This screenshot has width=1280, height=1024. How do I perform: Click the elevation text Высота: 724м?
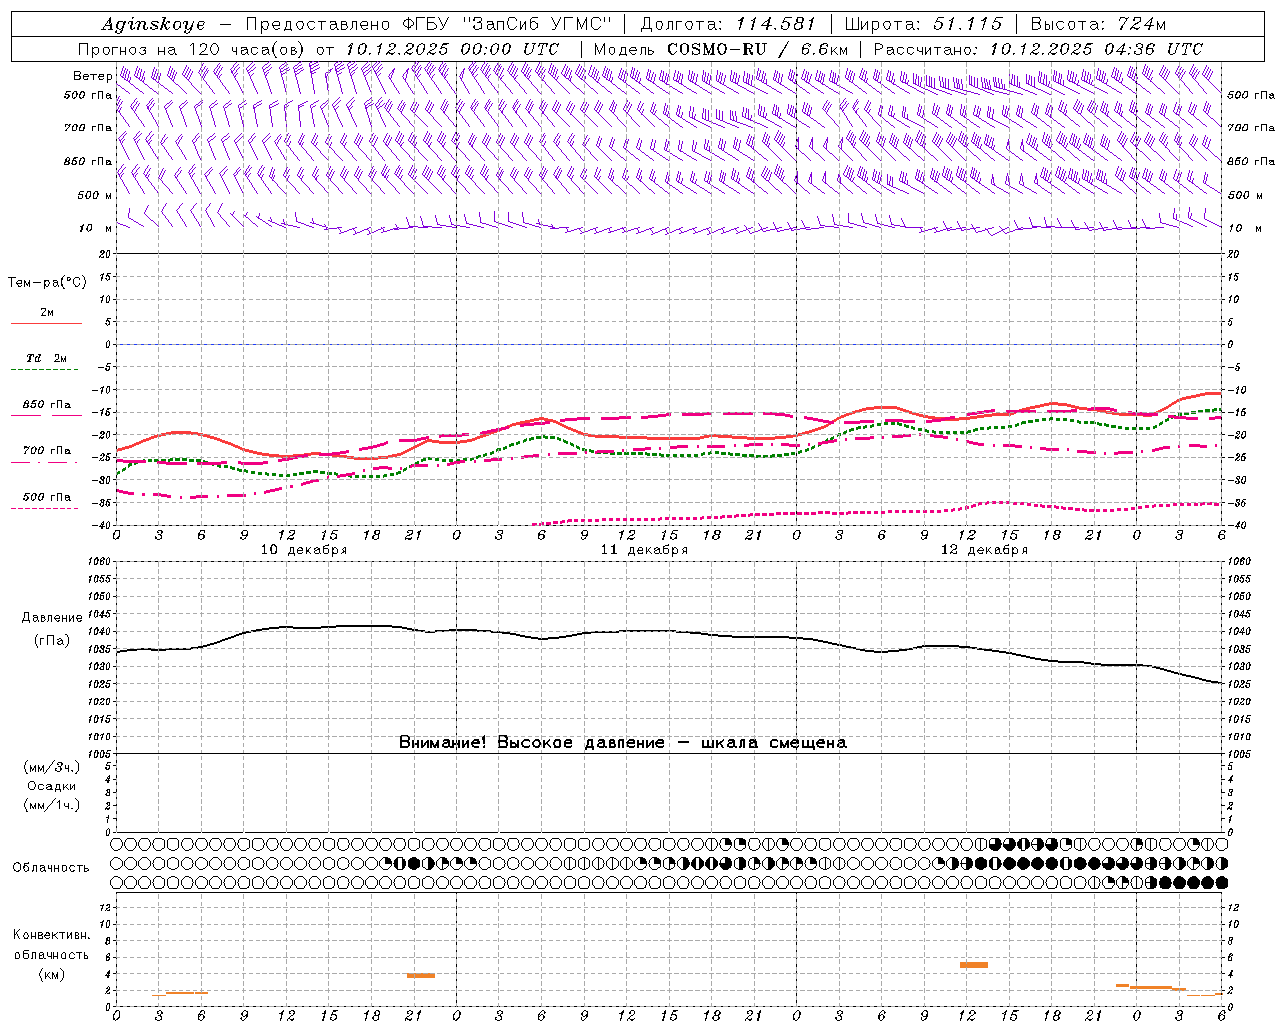pos(1098,24)
